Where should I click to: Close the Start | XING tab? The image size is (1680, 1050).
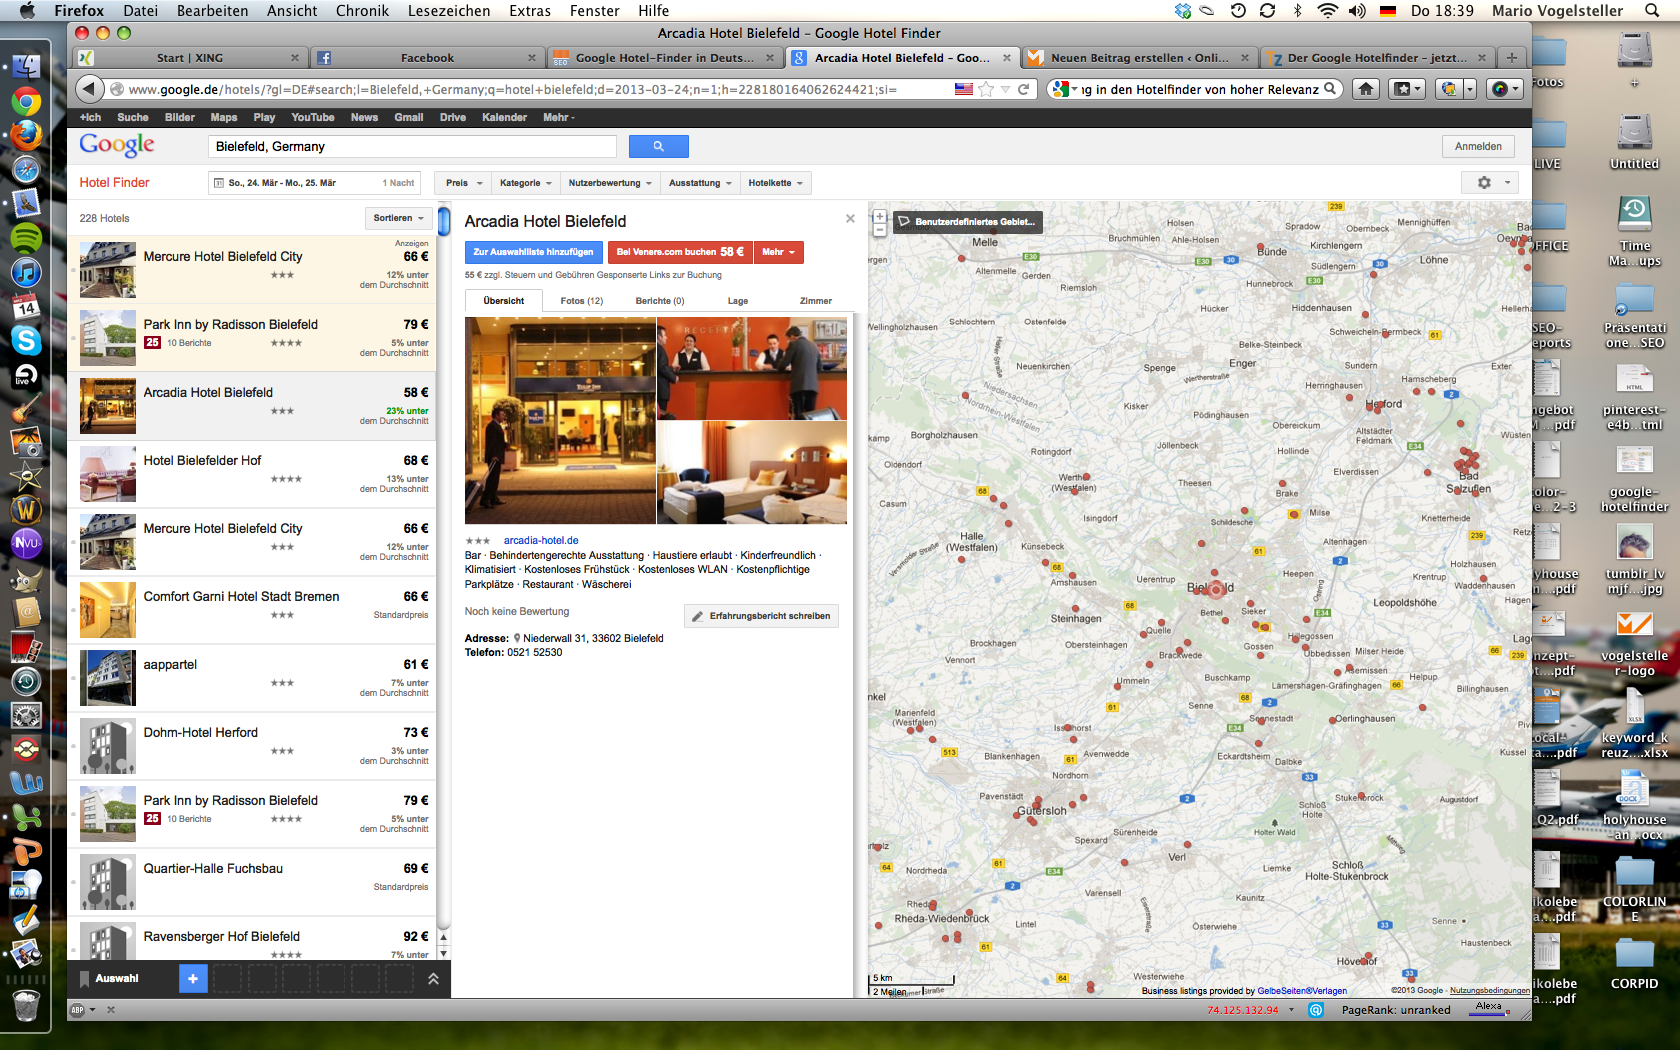295,58
